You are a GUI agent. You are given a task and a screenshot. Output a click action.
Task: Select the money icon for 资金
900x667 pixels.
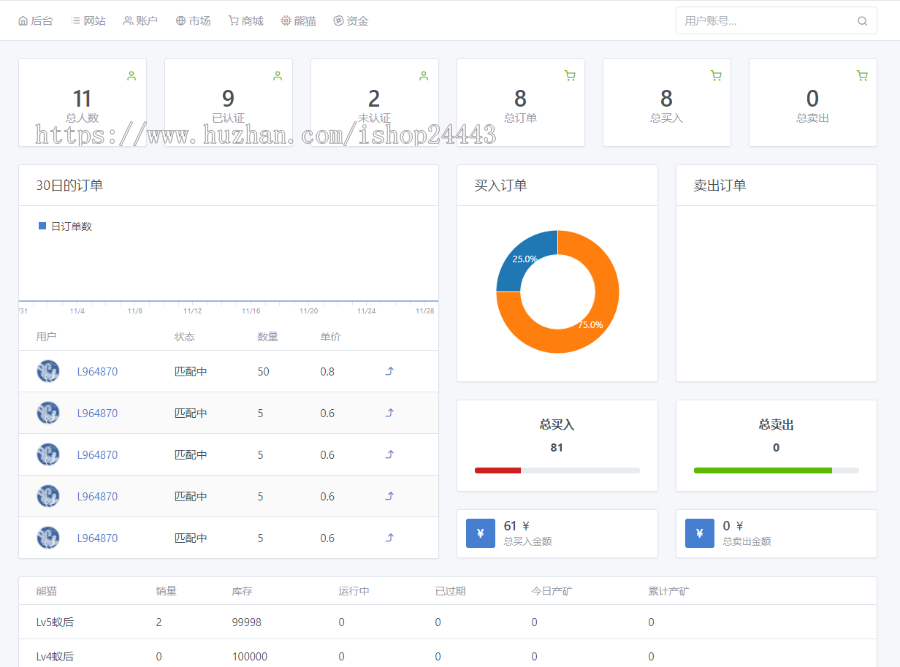(338, 20)
